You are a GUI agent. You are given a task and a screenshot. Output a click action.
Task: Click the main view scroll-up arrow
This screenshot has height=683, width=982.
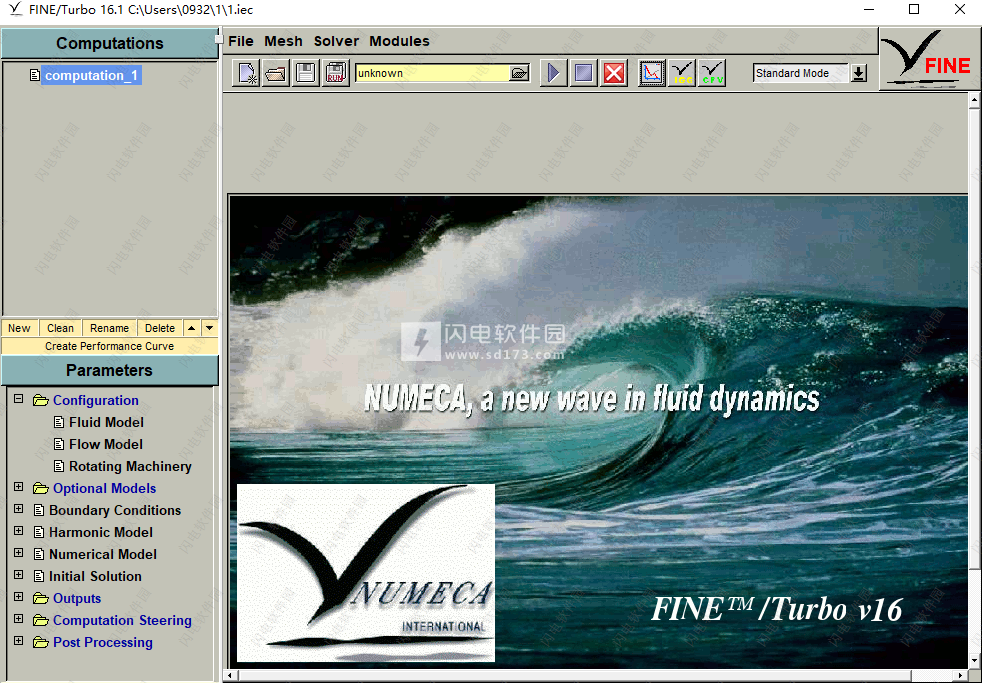(974, 100)
